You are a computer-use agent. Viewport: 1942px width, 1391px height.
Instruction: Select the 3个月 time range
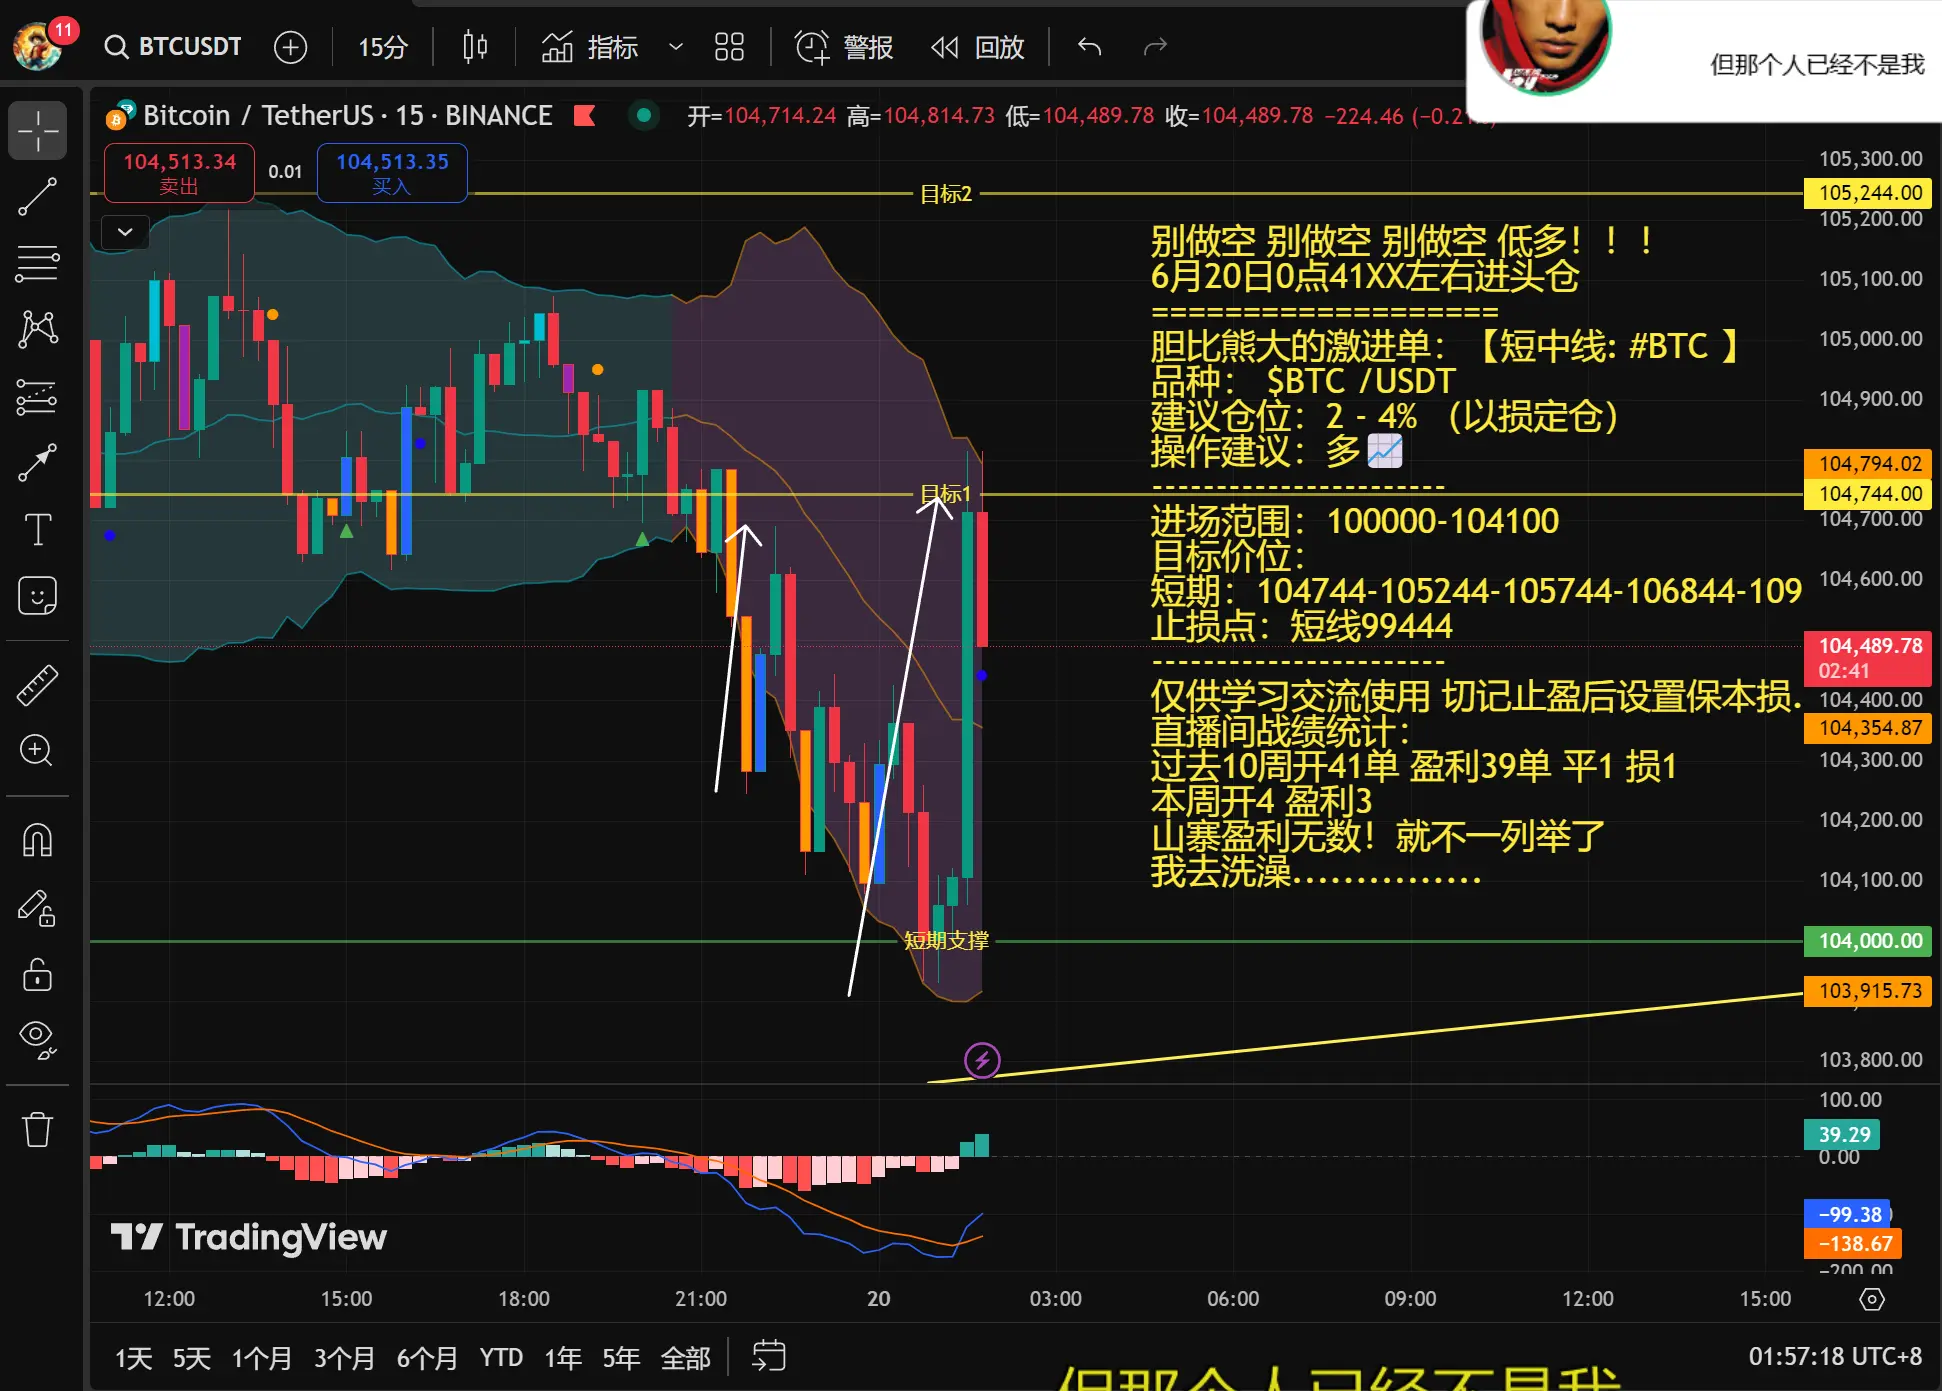pos(344,1358)
